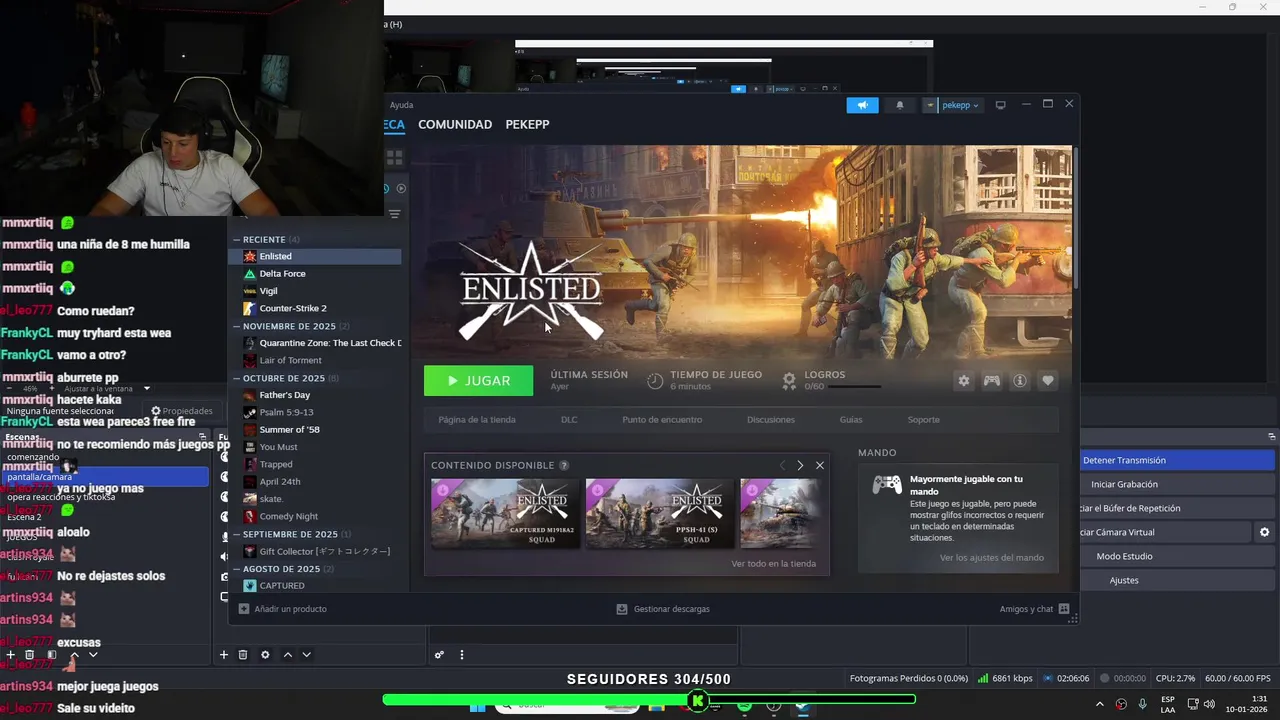Open the Discusiones tab
This screenshot has width=1280, height=720.
coord(771,420)
